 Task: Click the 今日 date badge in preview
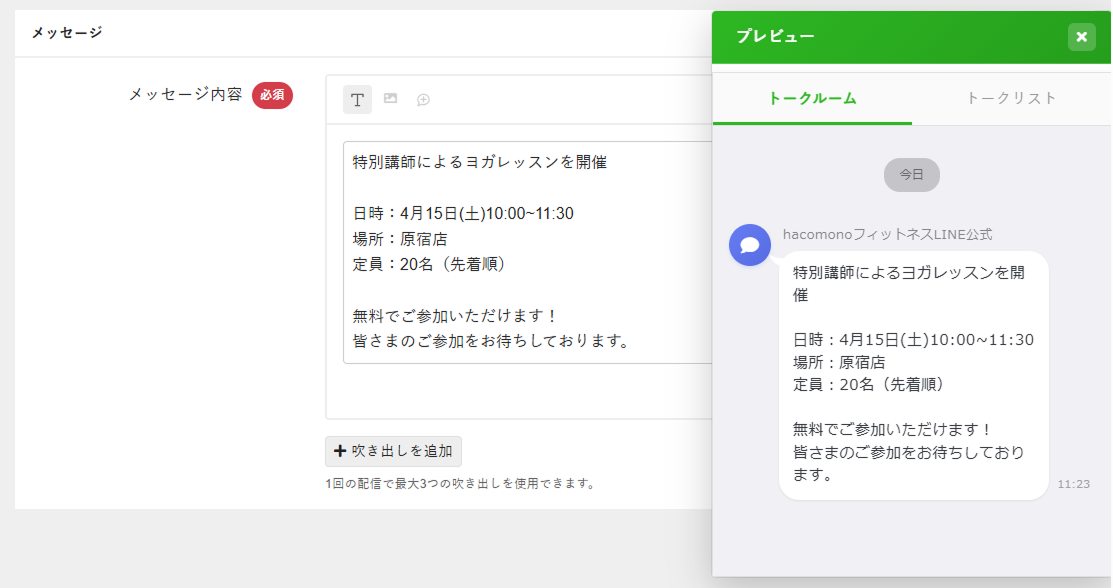(911, 174)
